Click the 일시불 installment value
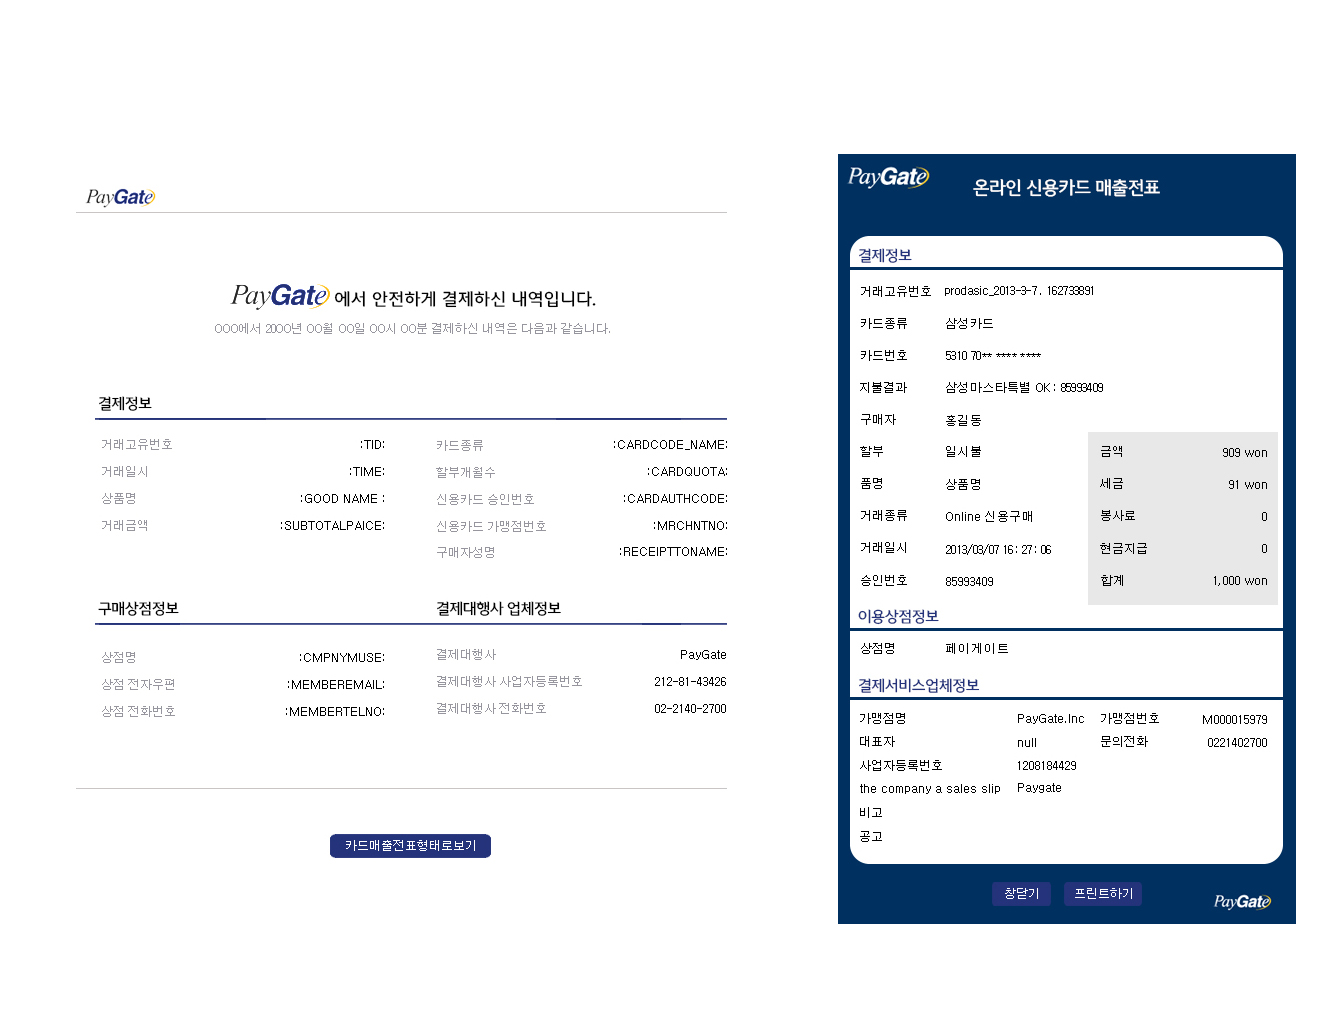The image size is (1343, 1027). (x=963, y=452)
